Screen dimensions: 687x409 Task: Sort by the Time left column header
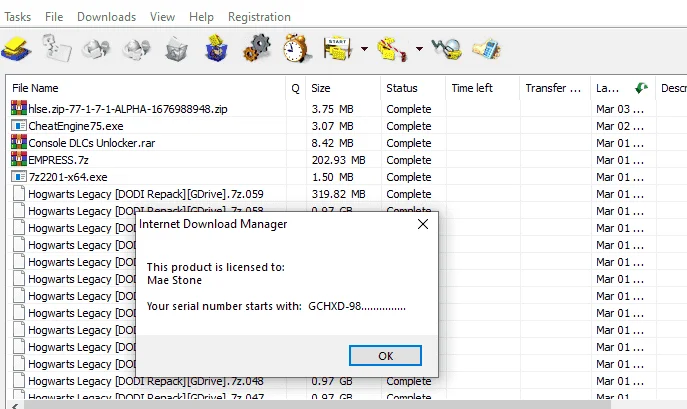click(x=483, y=88)
